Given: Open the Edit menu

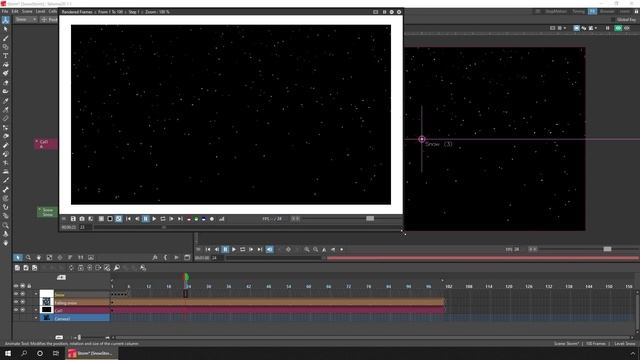Looking at the screenshot, I should (x=15, y=11).
